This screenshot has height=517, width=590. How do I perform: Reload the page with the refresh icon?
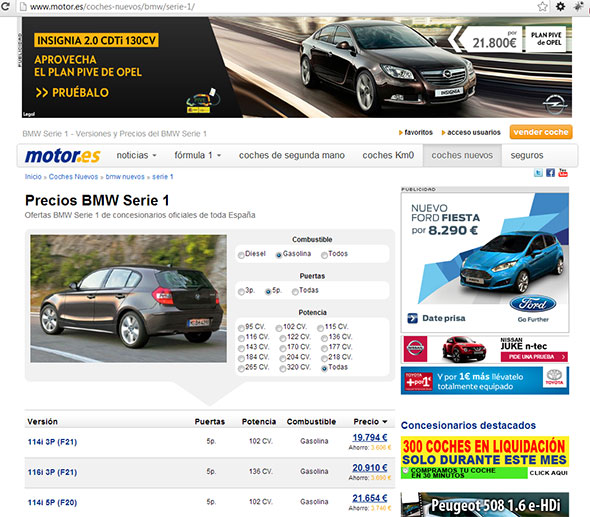click(x=5, y=6)
